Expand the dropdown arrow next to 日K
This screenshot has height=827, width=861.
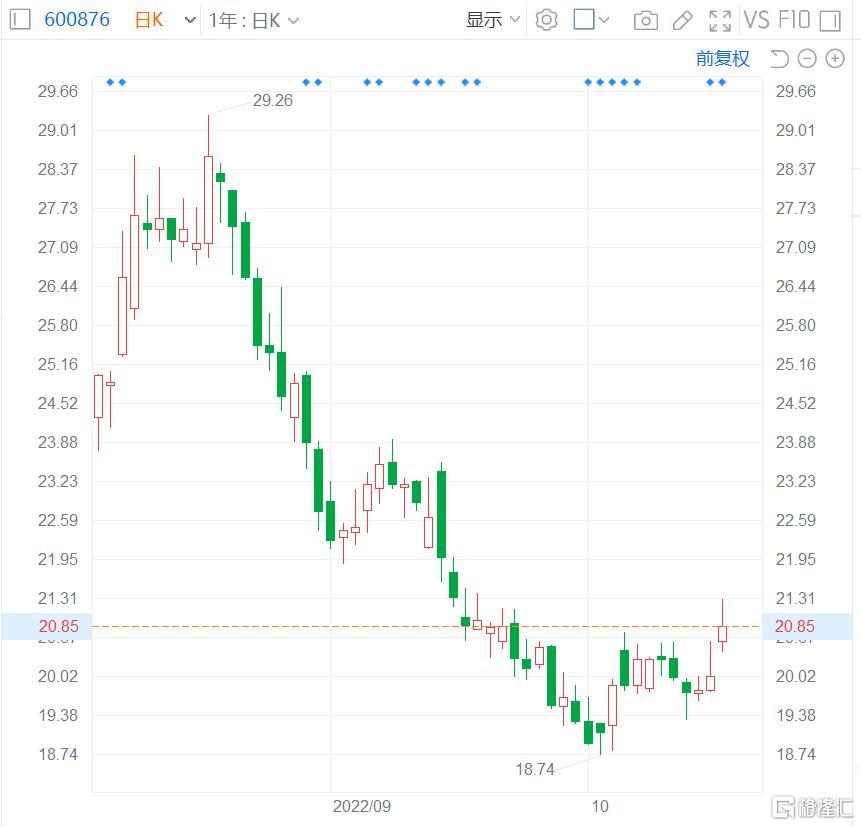pyautogui.click(x=190, y=21)
